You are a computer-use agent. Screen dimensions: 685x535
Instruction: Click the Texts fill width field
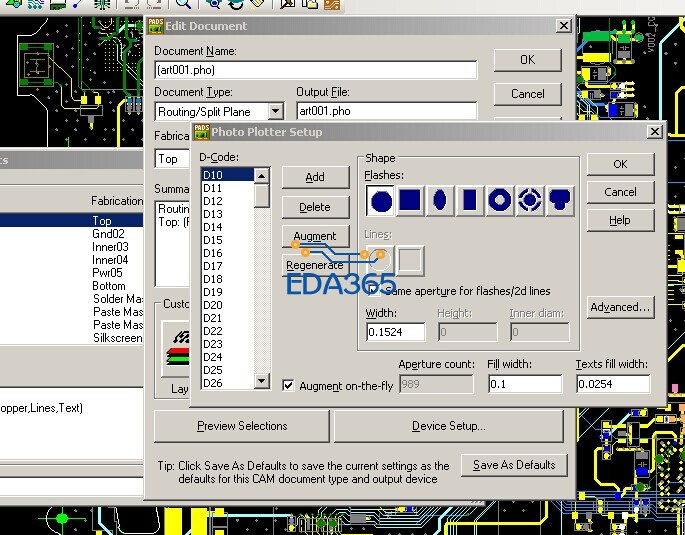point(612,384)
